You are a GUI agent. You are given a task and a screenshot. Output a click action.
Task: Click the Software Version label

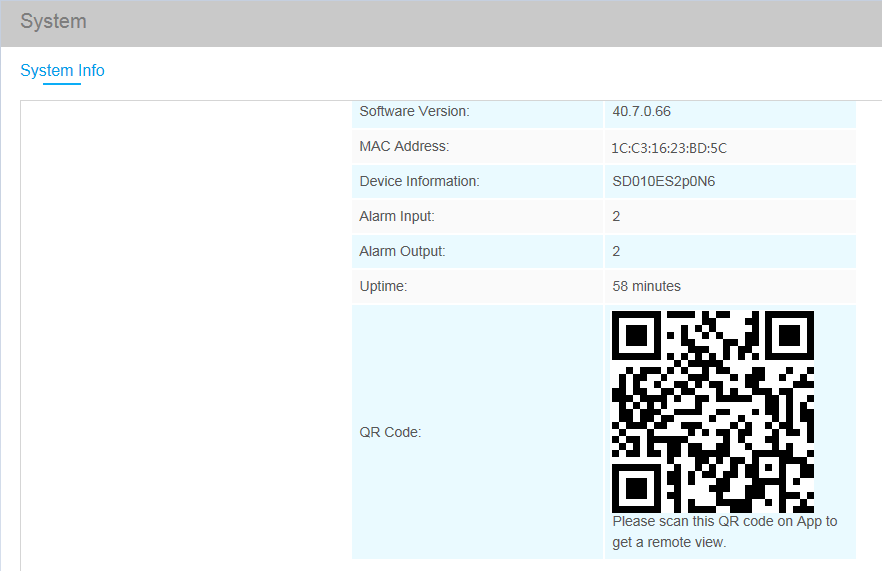414,111
